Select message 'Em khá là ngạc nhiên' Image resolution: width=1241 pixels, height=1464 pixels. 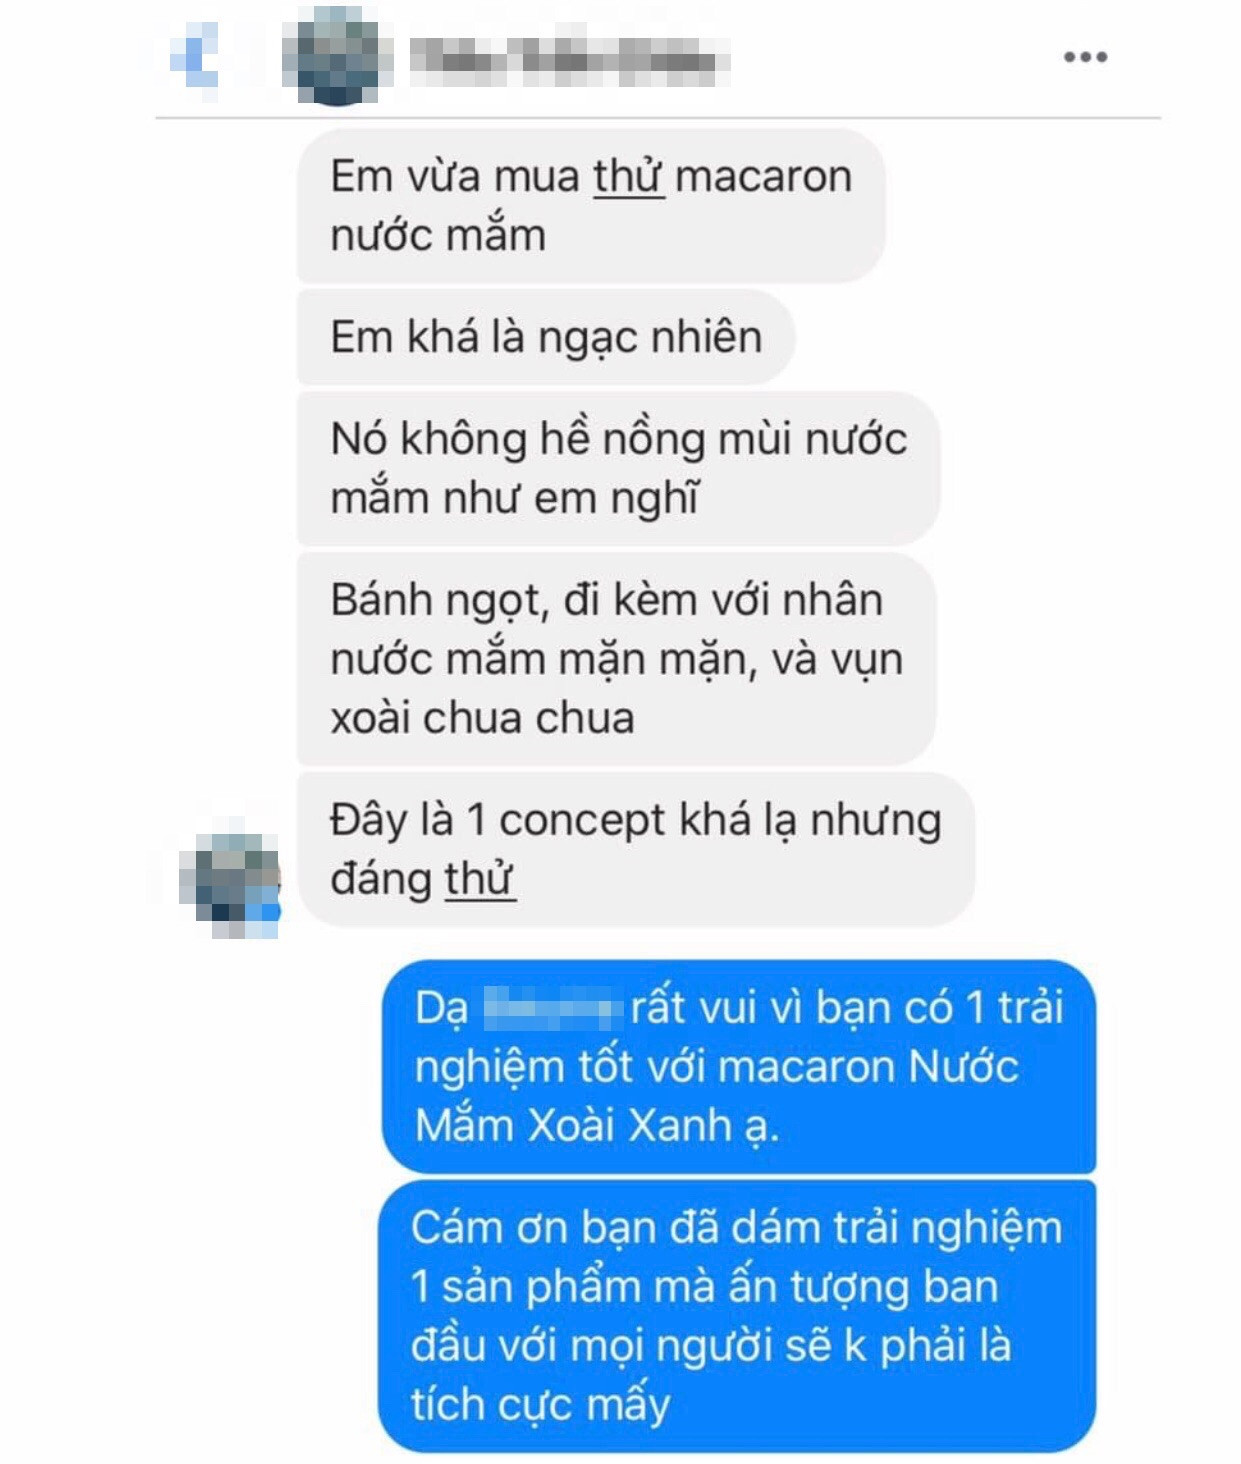(546, 337)
